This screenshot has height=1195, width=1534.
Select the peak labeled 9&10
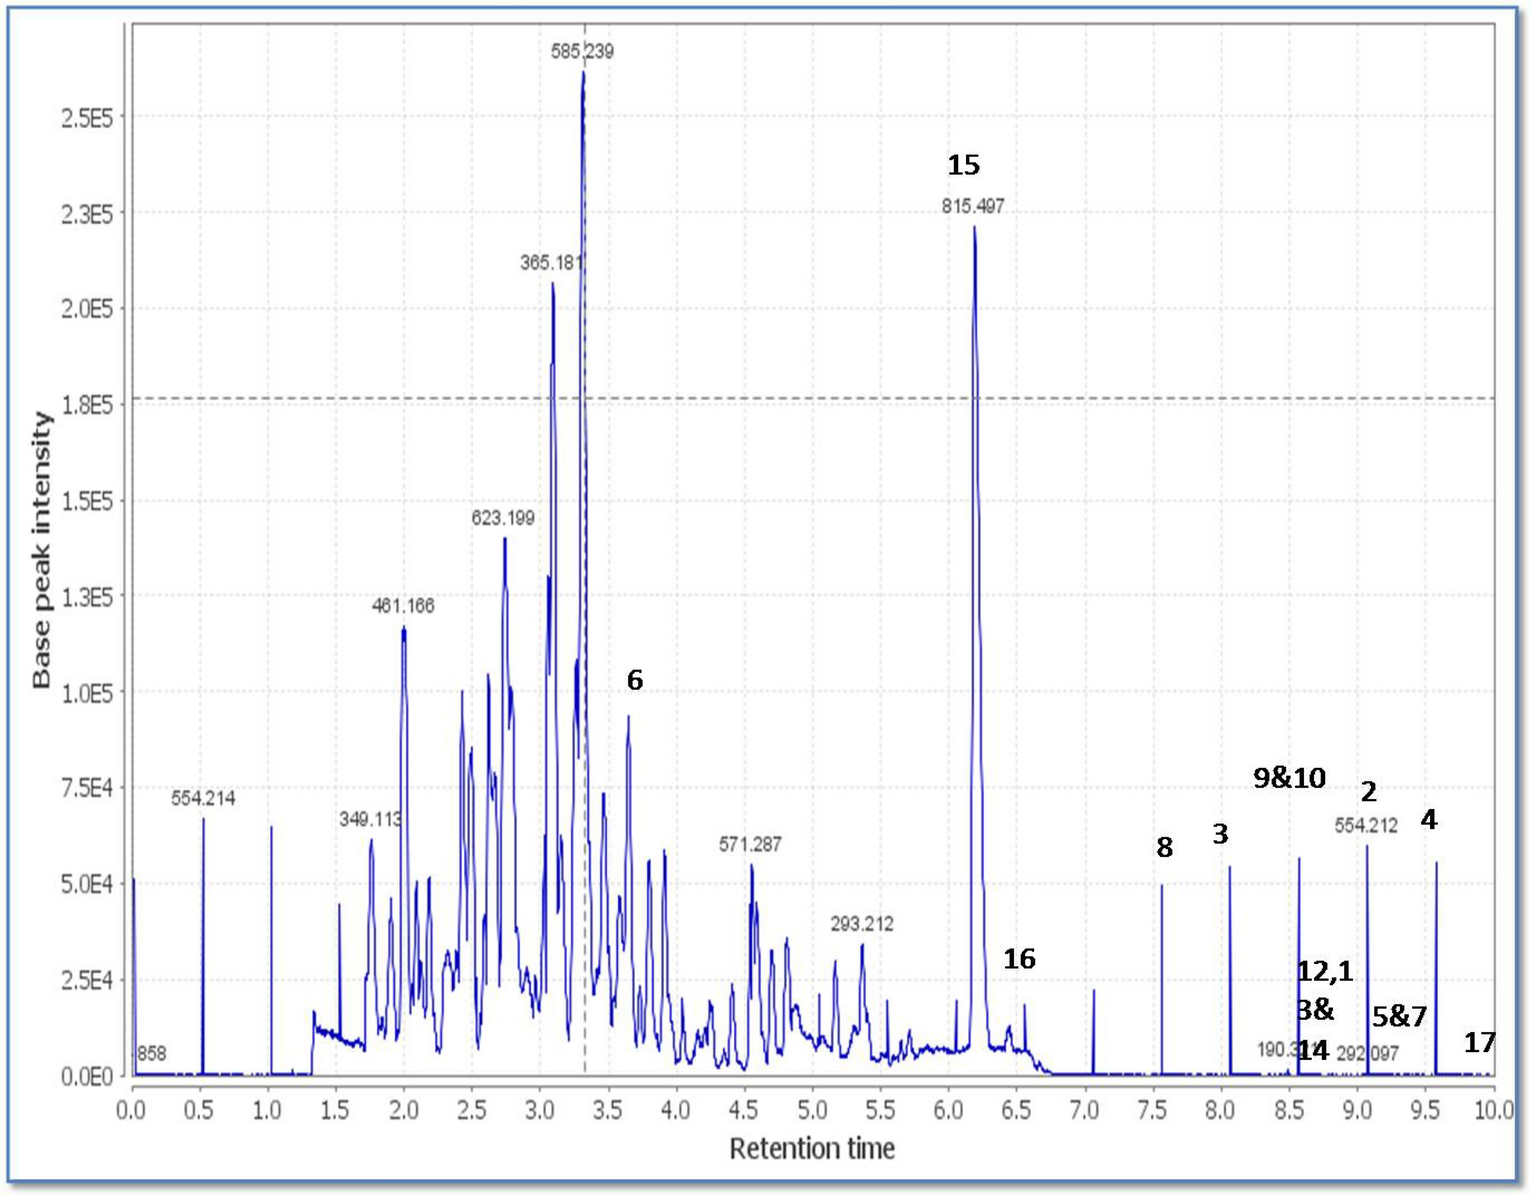click(x=1292, y=777)
